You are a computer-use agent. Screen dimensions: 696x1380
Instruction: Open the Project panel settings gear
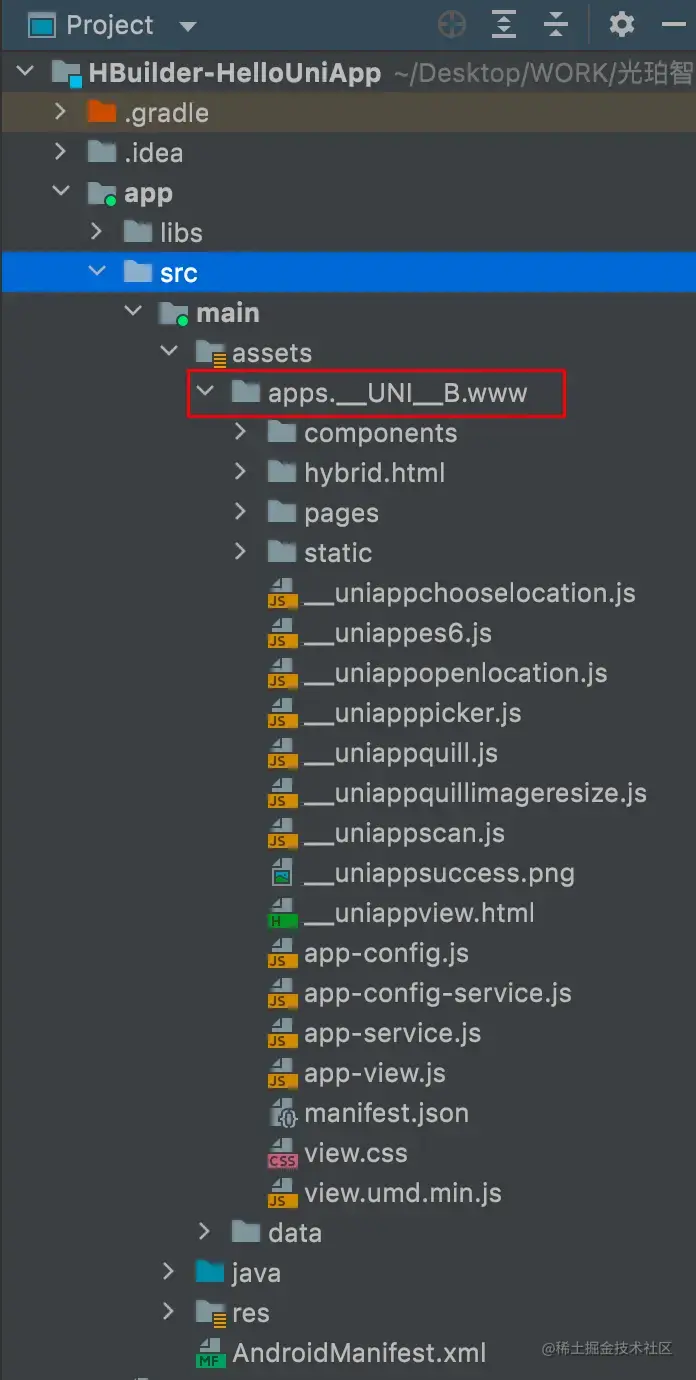click(x=622, y=24)
